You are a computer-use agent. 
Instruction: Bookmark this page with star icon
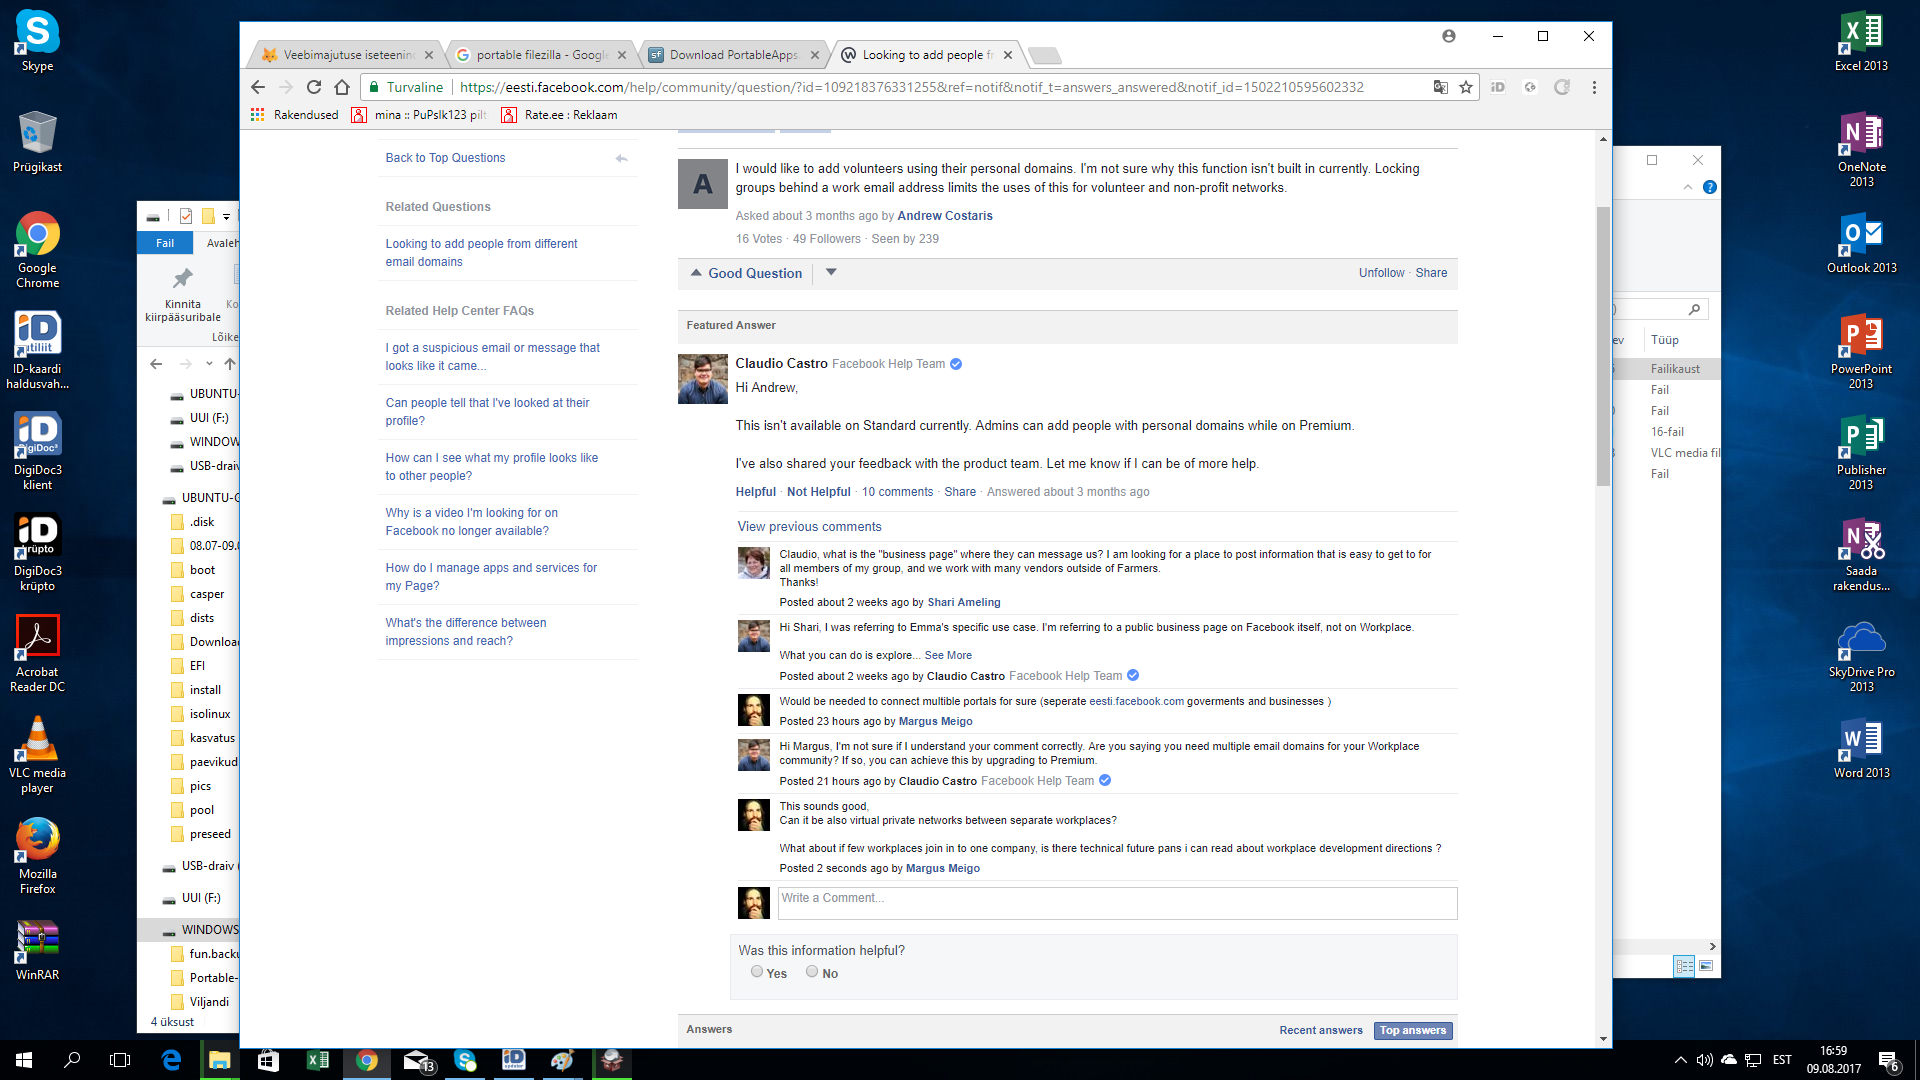[1466, 87]
